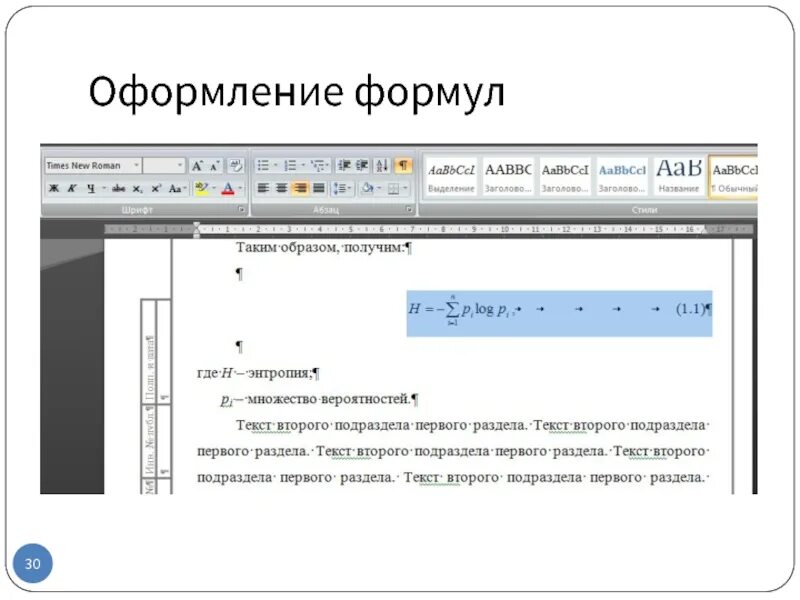Viewport: 800px width, 600px height.
Task: Click the Sort (A-Z) button
Action: (x=382, y=165)
